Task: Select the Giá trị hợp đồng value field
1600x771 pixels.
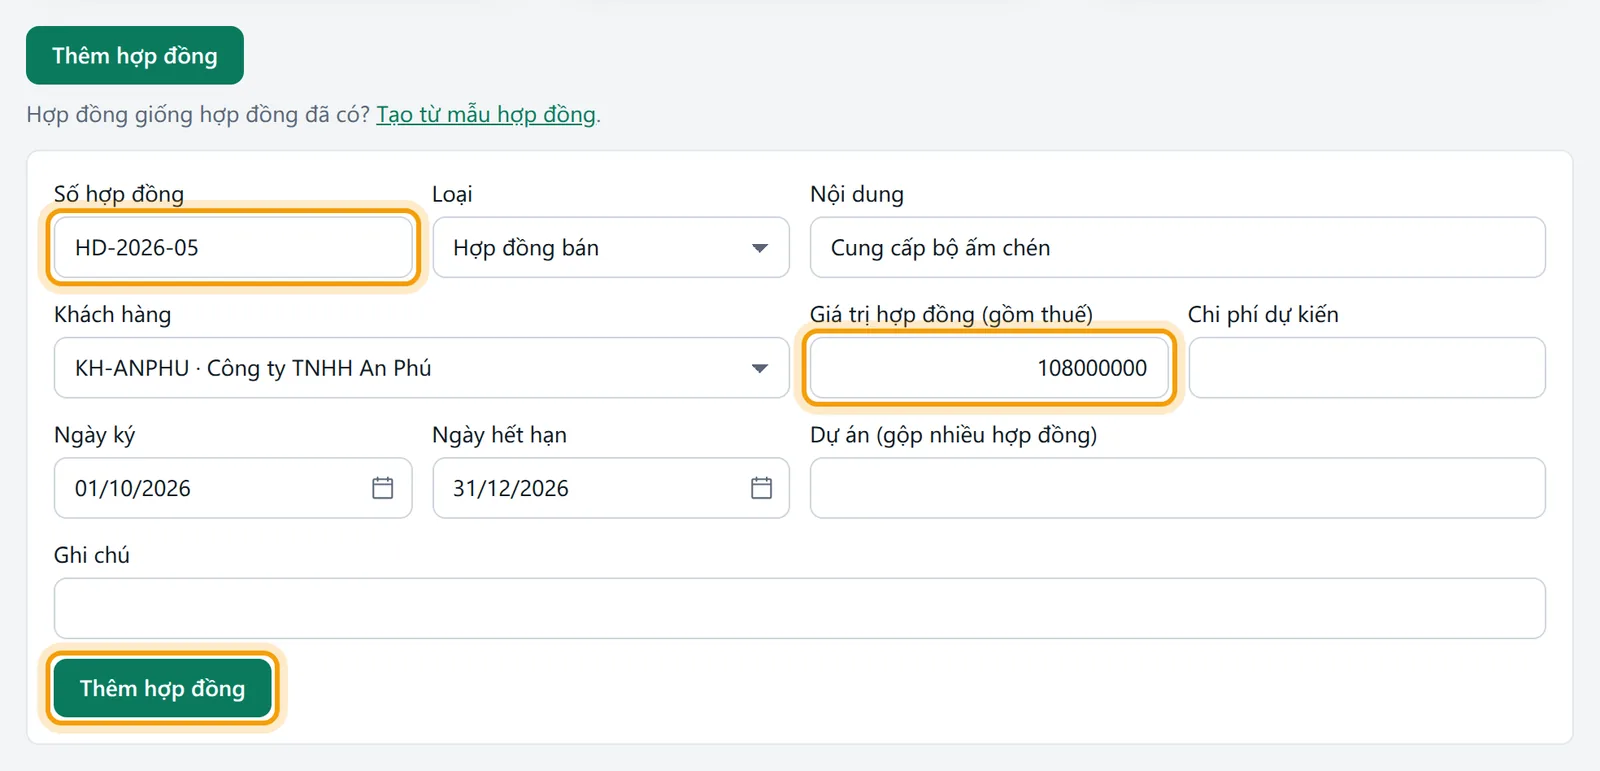Action: (989, 368)
